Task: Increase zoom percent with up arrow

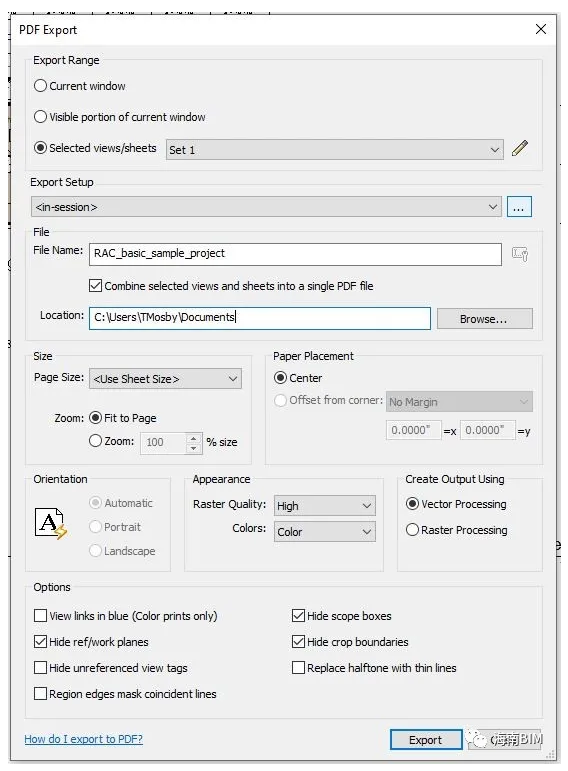Action: 194,438
